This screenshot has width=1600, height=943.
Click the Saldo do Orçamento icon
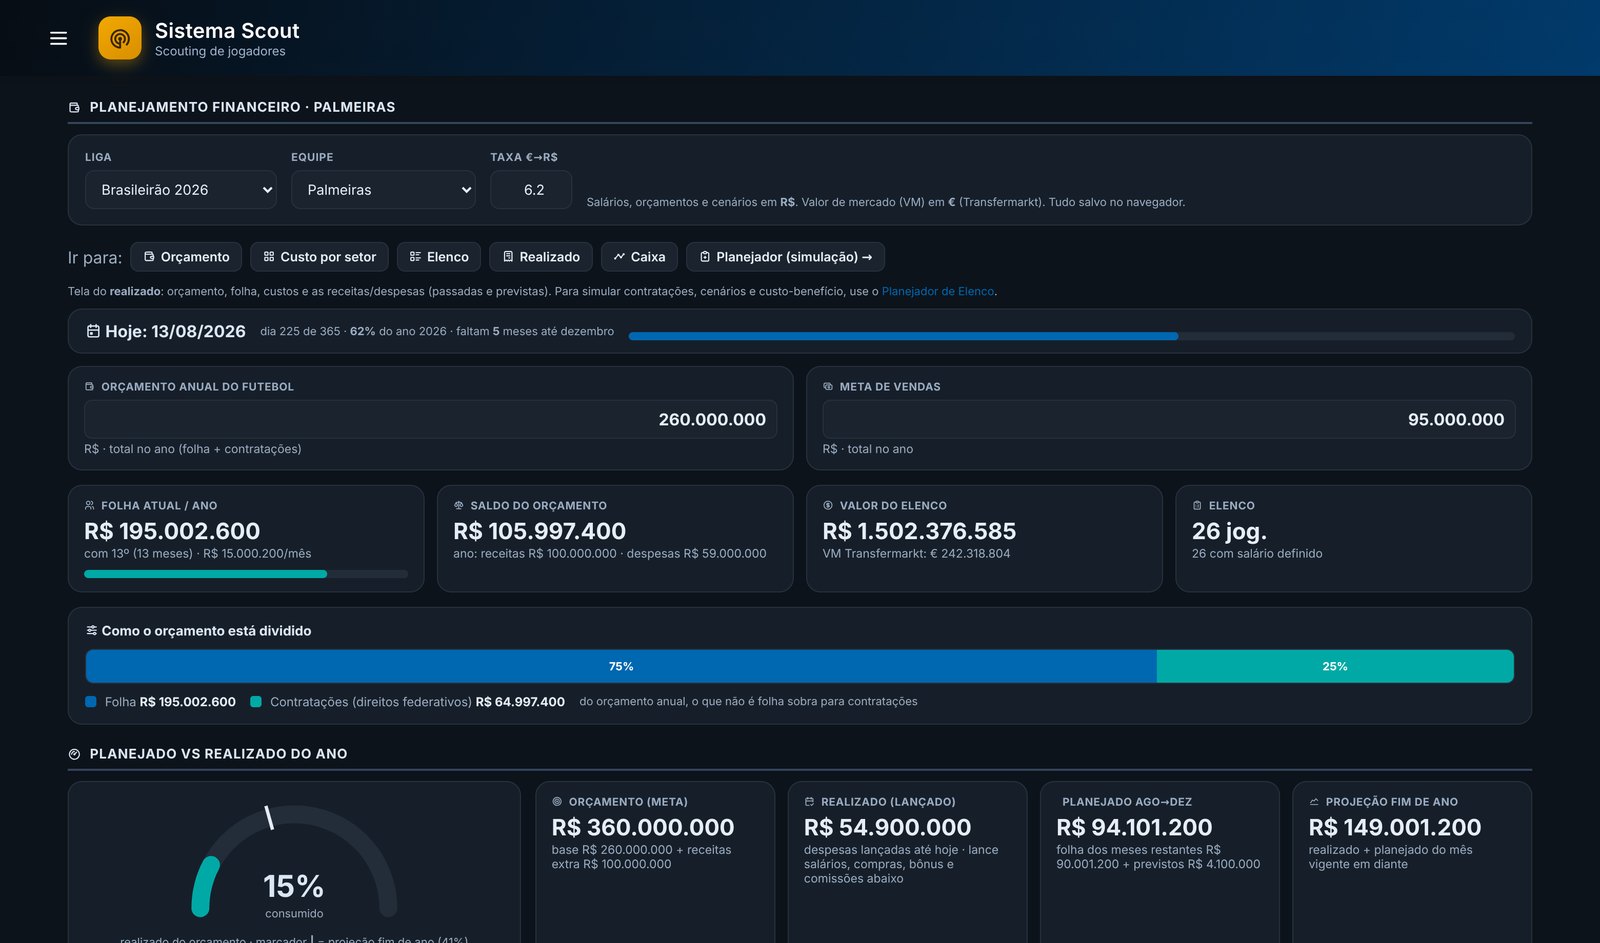tap(459, 506)
